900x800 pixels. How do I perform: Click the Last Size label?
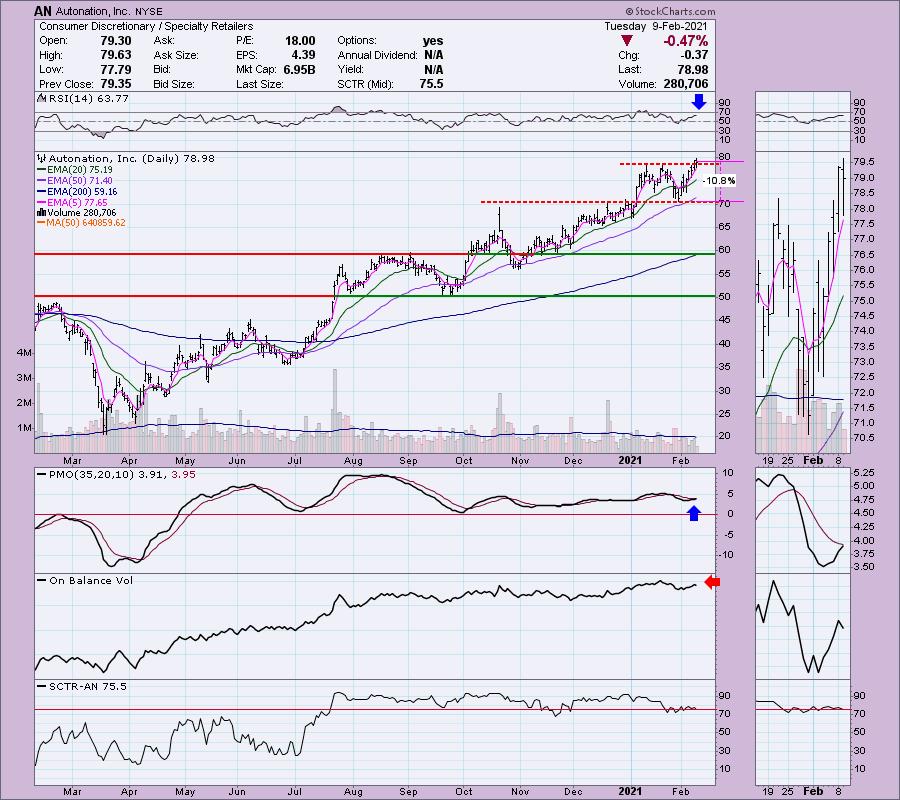pos(259,84)
